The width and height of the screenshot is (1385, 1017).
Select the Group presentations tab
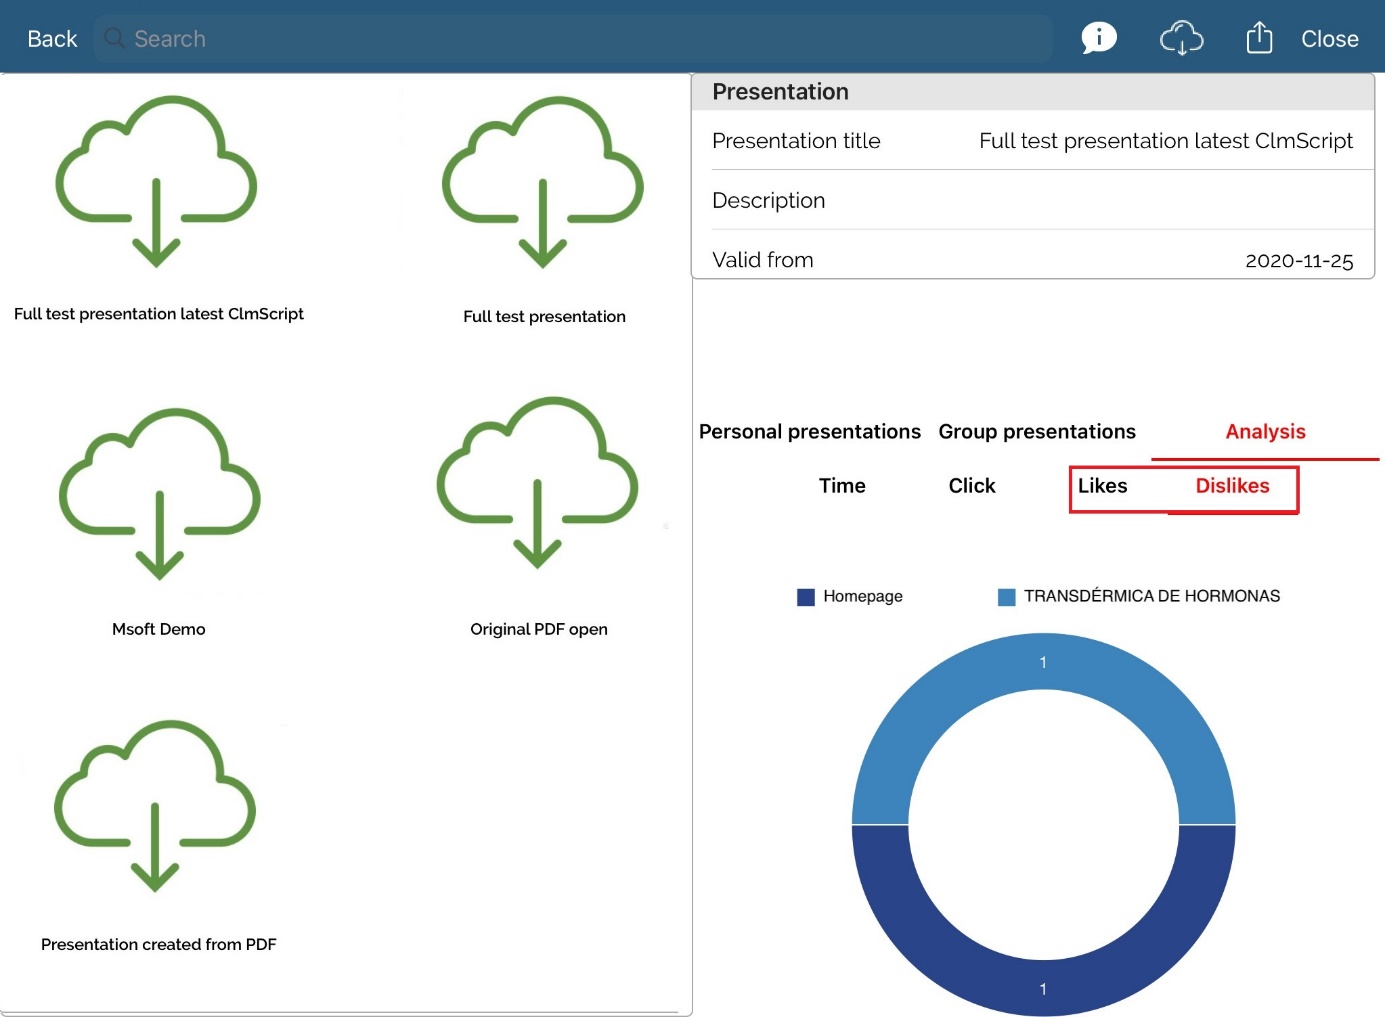tap(1036, 432)
